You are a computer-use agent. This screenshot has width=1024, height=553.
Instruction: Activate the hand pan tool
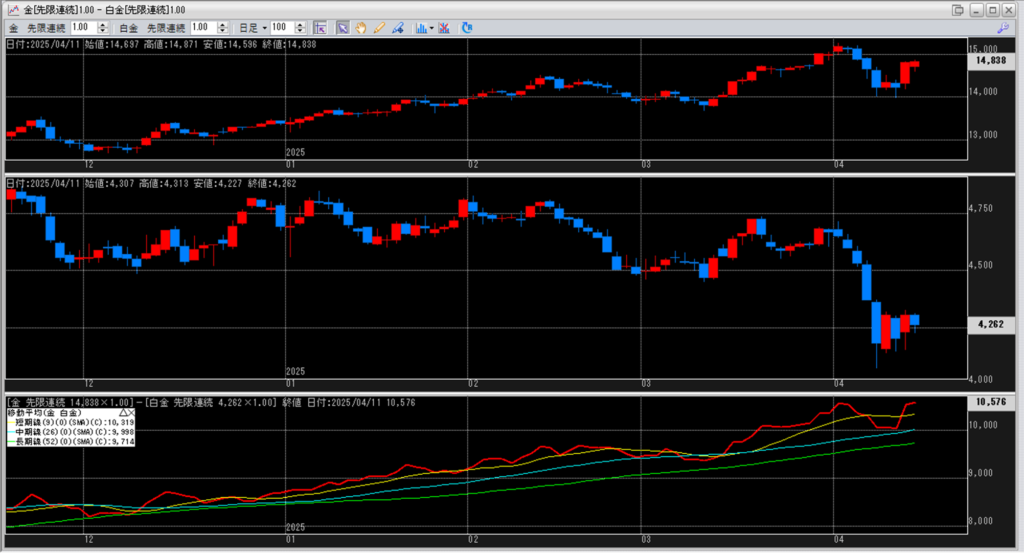pos(361,27)
